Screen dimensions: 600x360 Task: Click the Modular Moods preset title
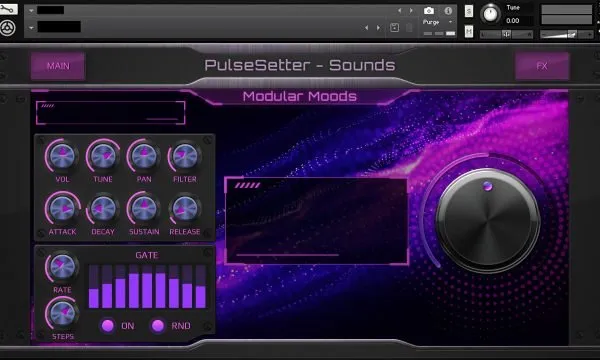[300, 96]
